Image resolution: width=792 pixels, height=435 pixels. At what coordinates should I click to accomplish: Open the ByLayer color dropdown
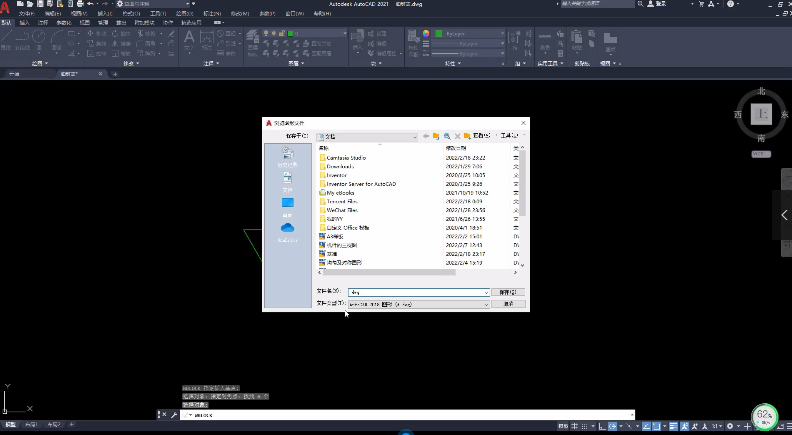click(x=502, y=33)
